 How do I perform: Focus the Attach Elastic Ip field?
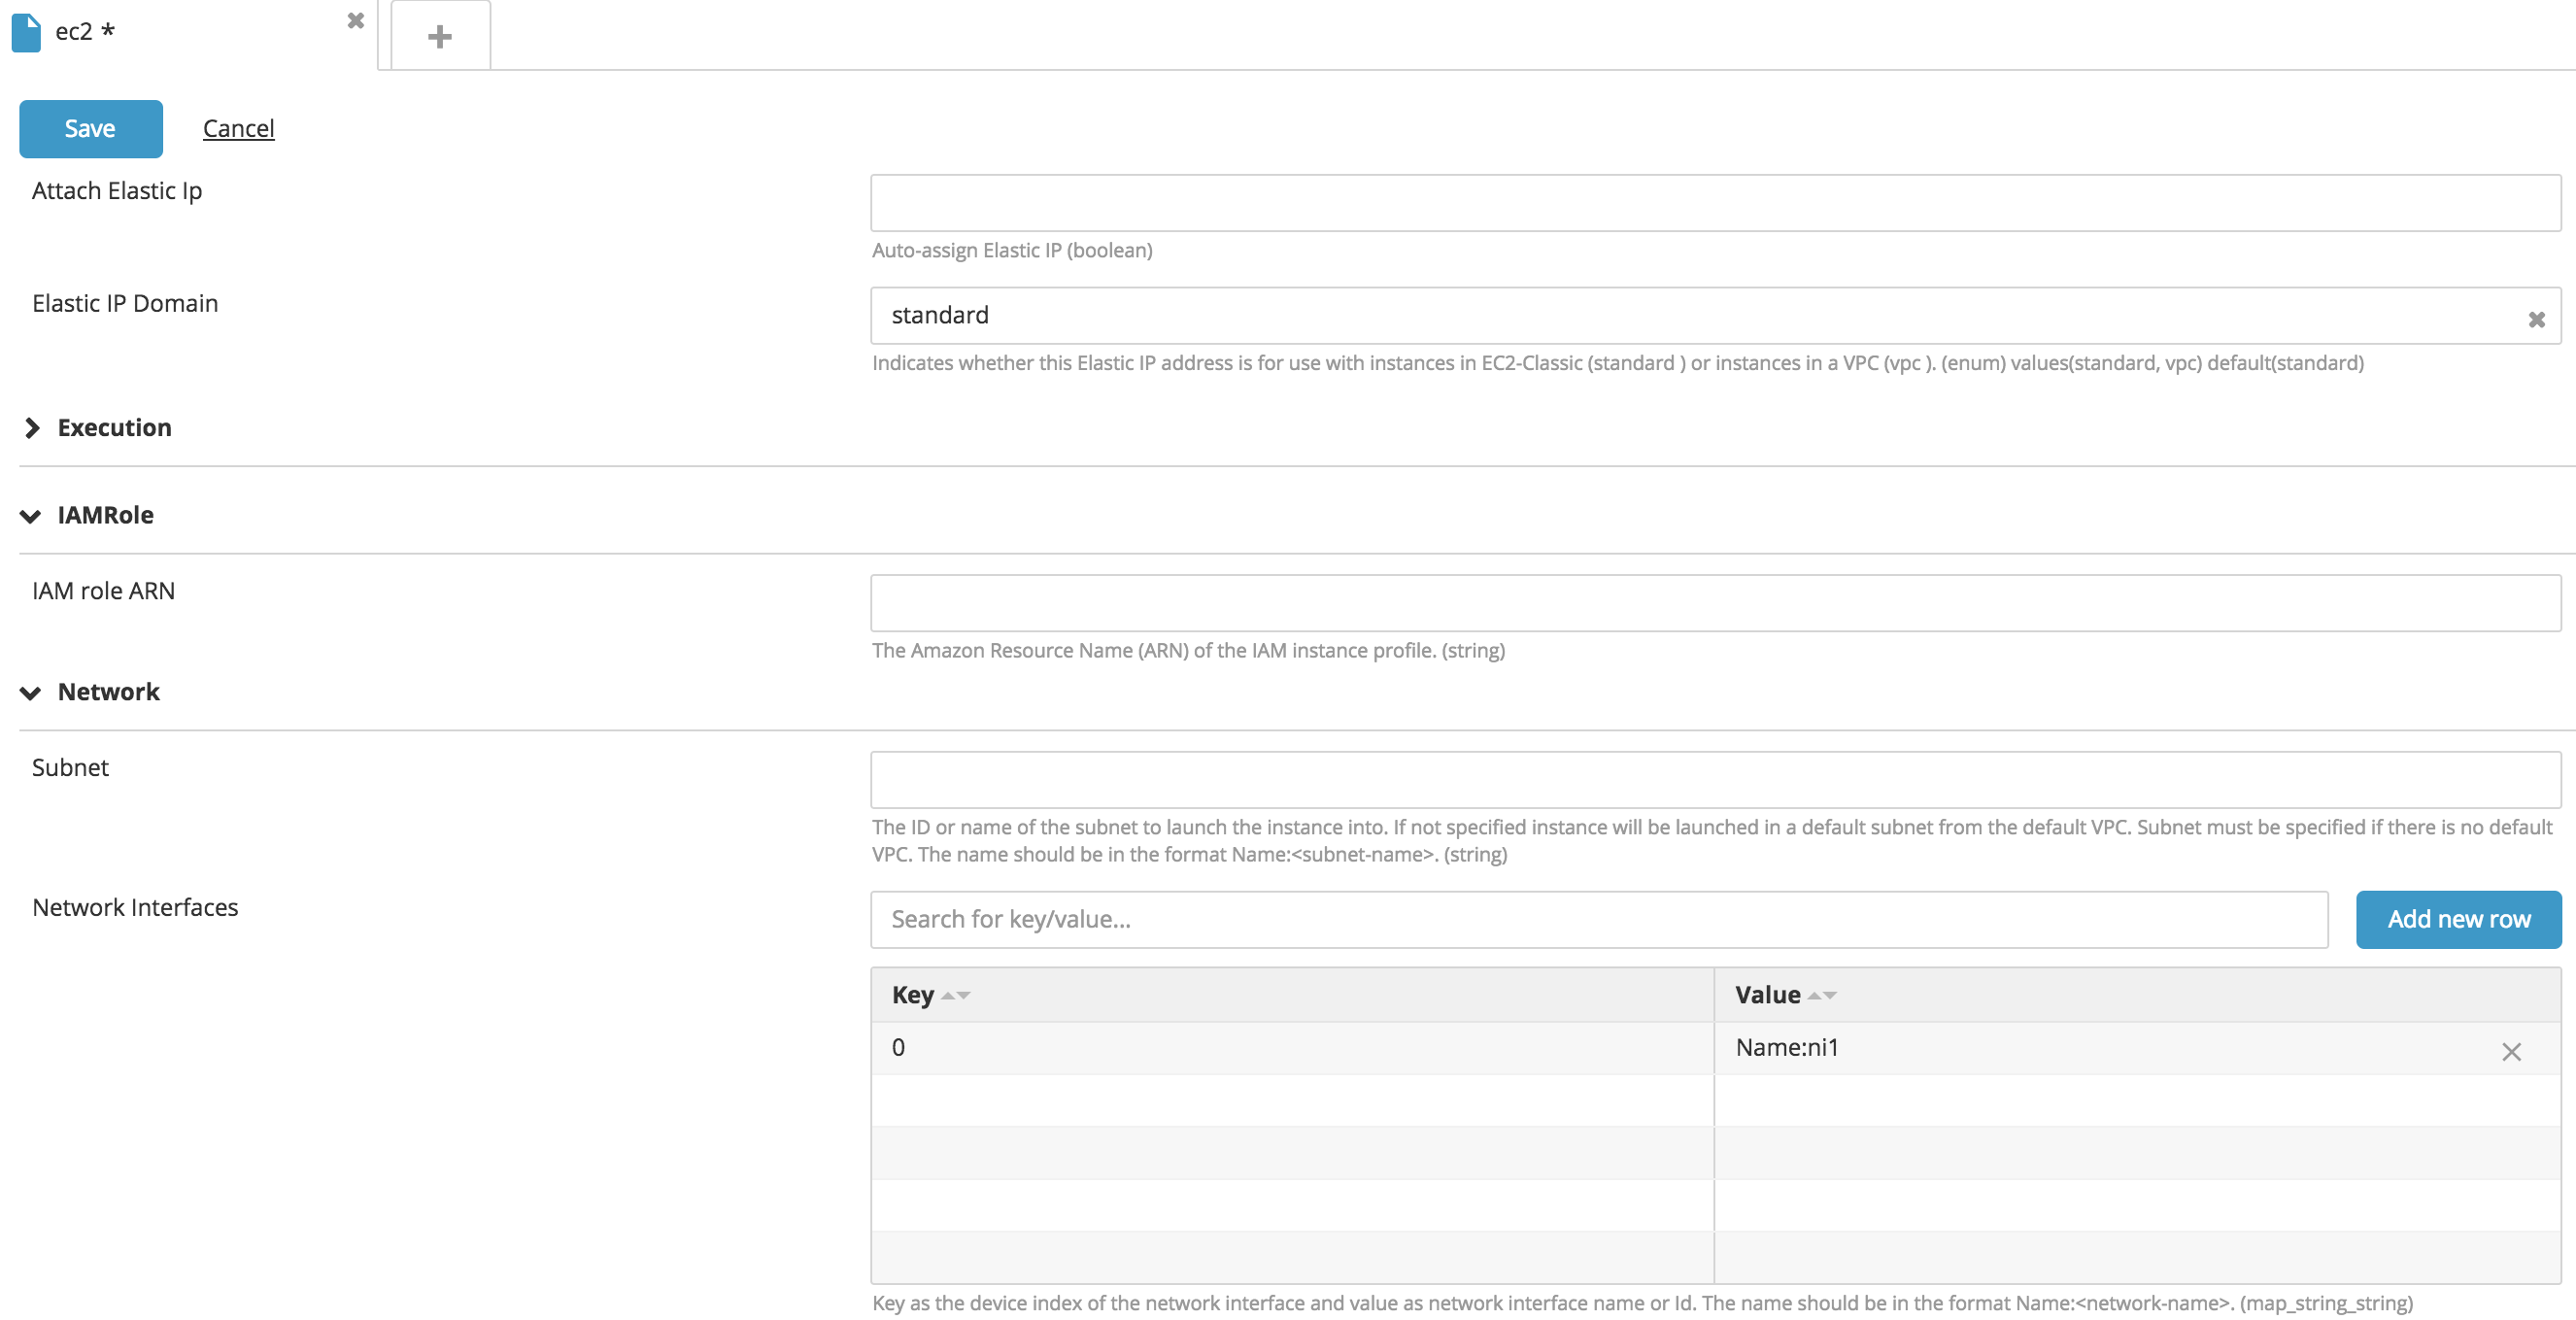pyautogui.click(x=1715, y=203)
